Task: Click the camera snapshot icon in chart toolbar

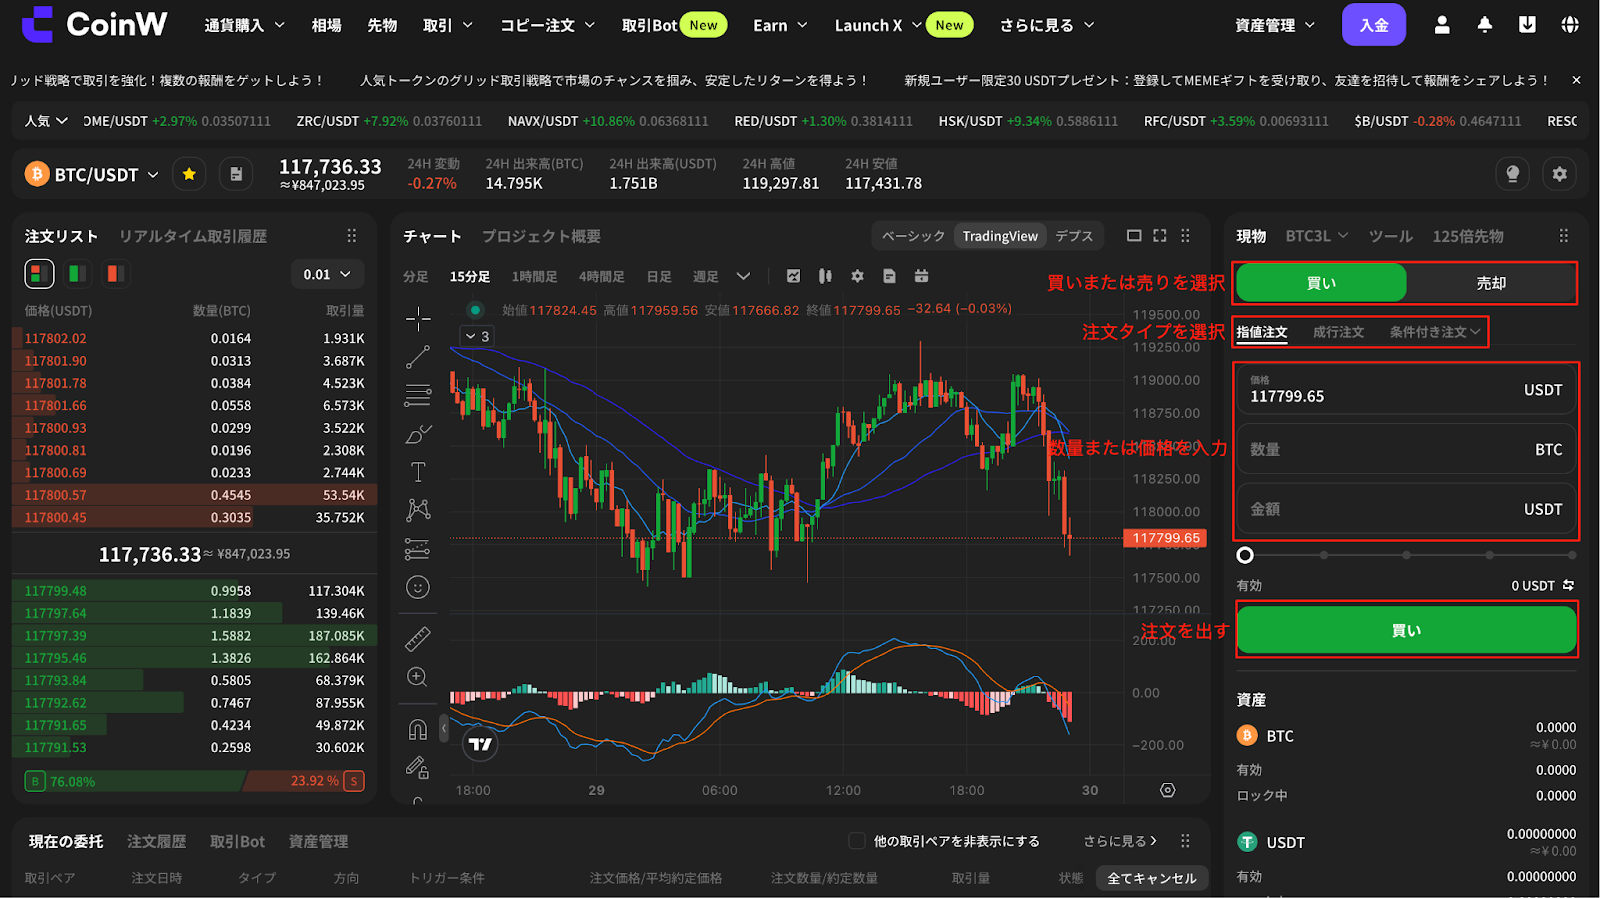Action: (x=921, y=276)
